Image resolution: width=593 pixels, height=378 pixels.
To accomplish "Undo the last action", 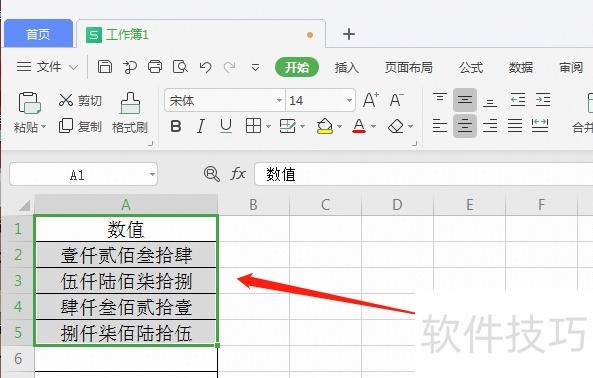I will pos(205,67).
